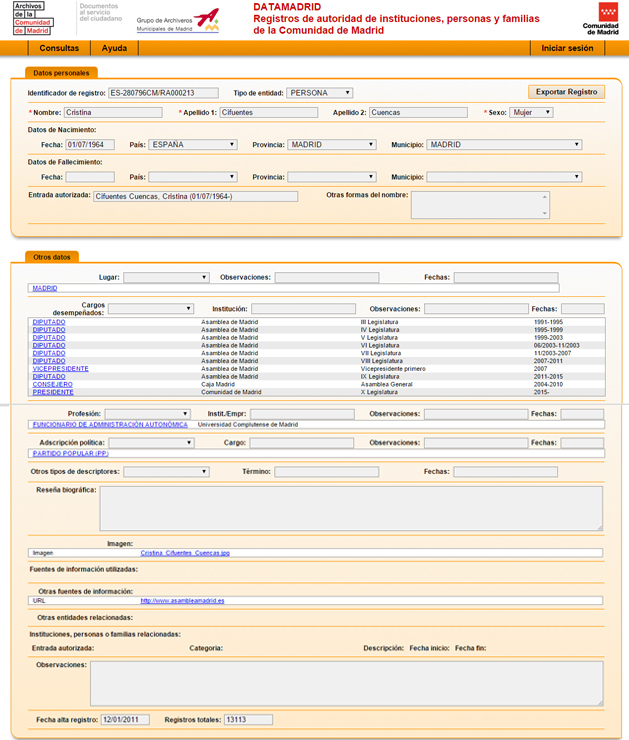
Task: Open the birth Provincia dropdown showing MADRID
Action: (332, 144)
